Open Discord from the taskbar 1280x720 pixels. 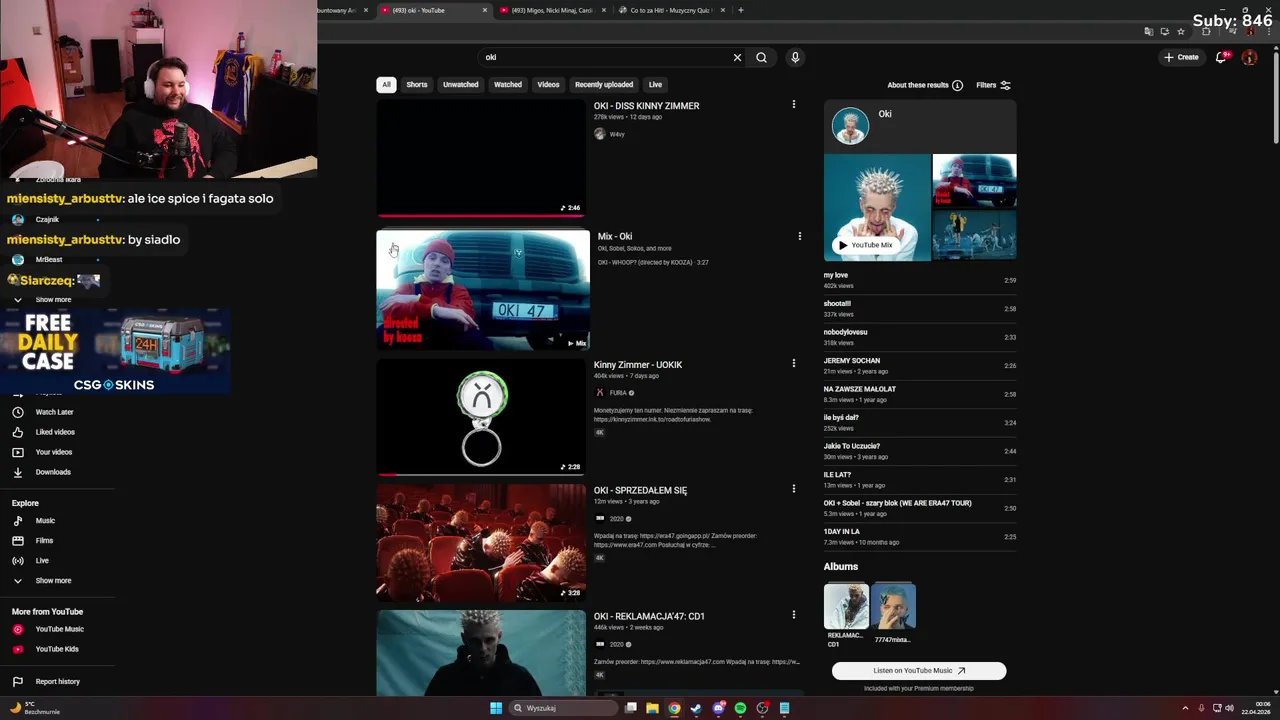[x=718, y=708]
